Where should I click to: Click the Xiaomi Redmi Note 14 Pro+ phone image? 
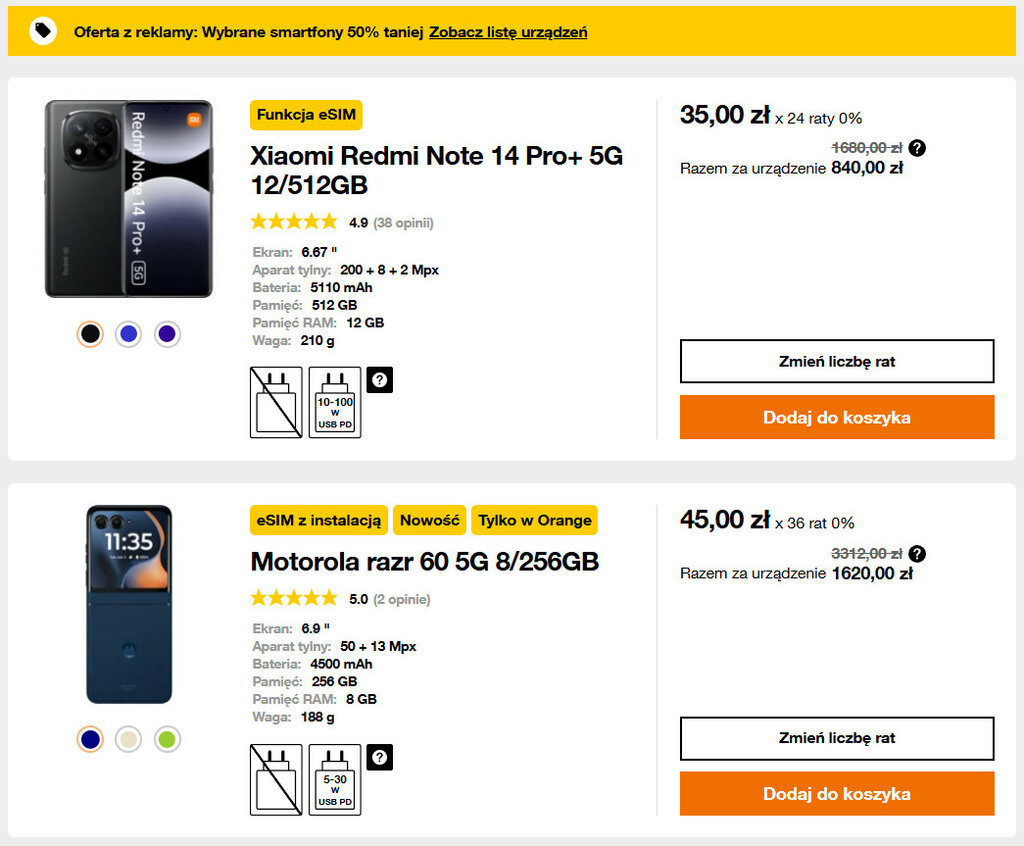point(128,199)
